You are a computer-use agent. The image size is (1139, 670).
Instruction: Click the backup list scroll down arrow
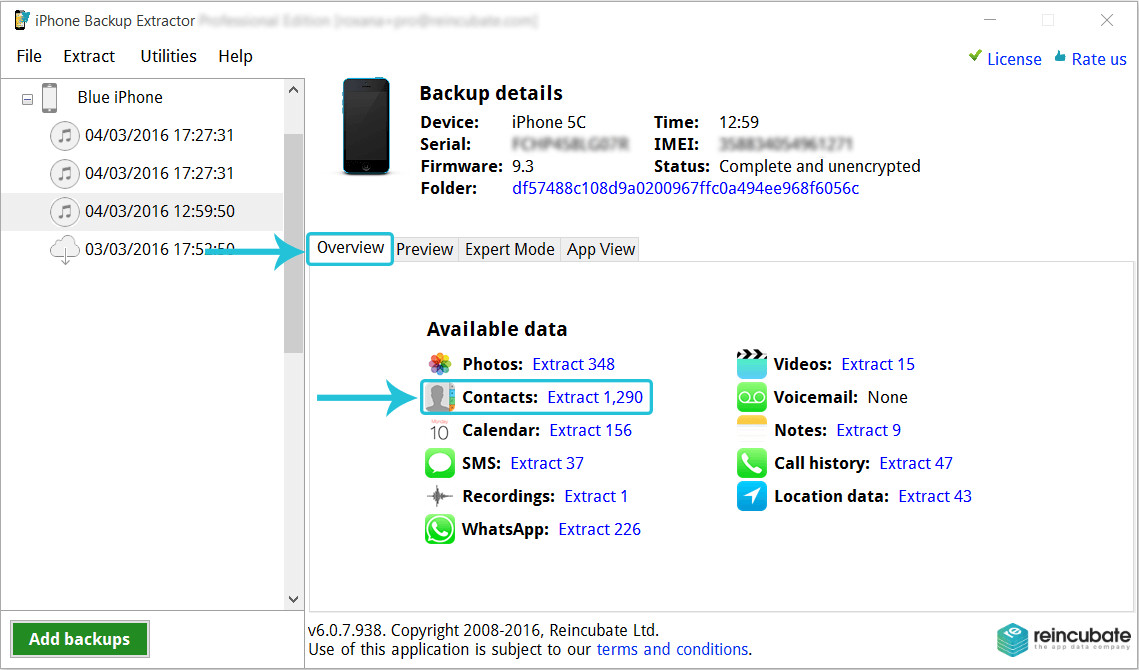pos(293,600)
